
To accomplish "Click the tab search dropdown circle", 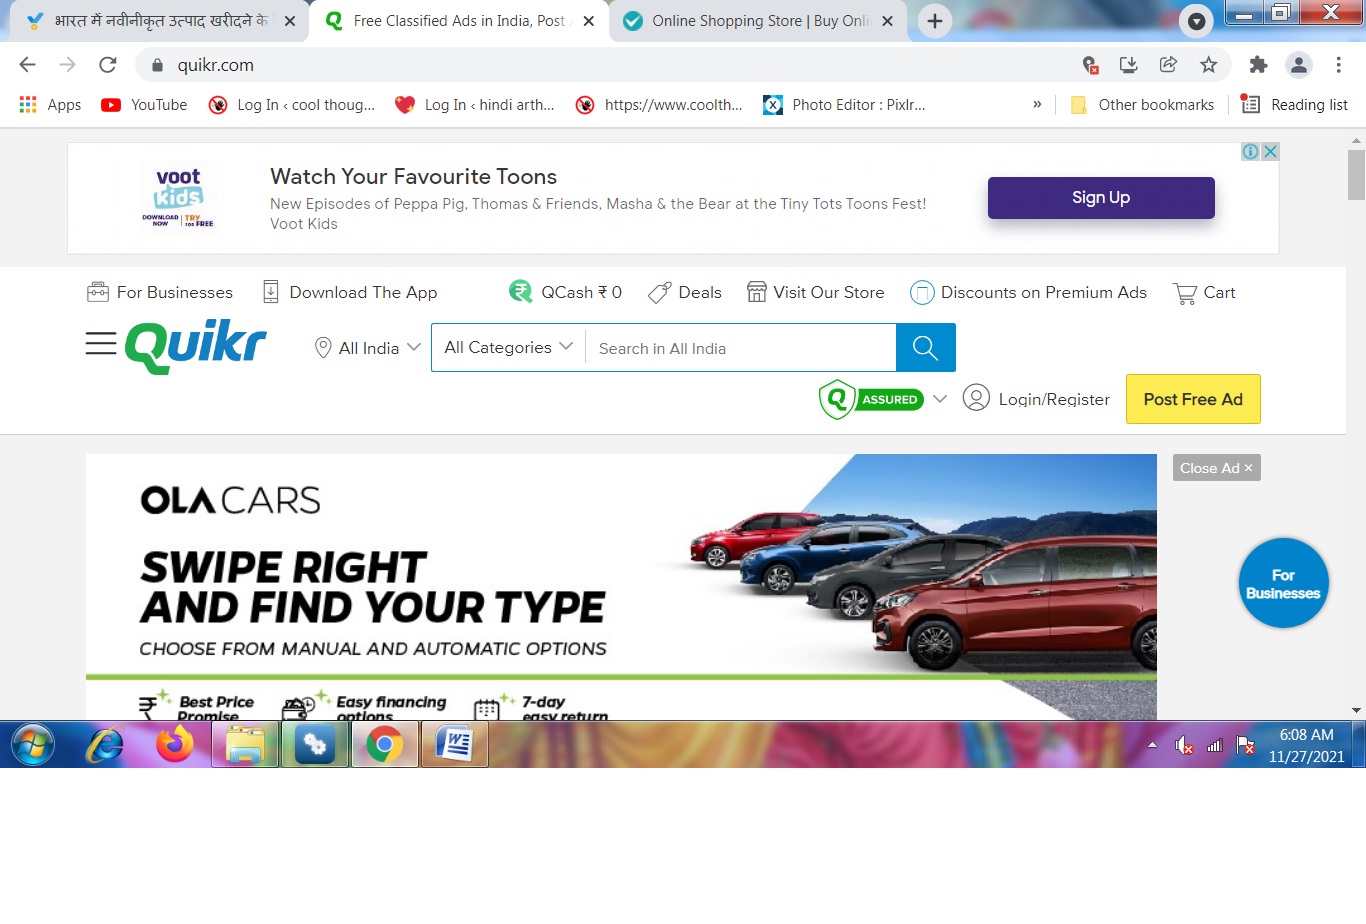I will click(x=1196, y=21).
